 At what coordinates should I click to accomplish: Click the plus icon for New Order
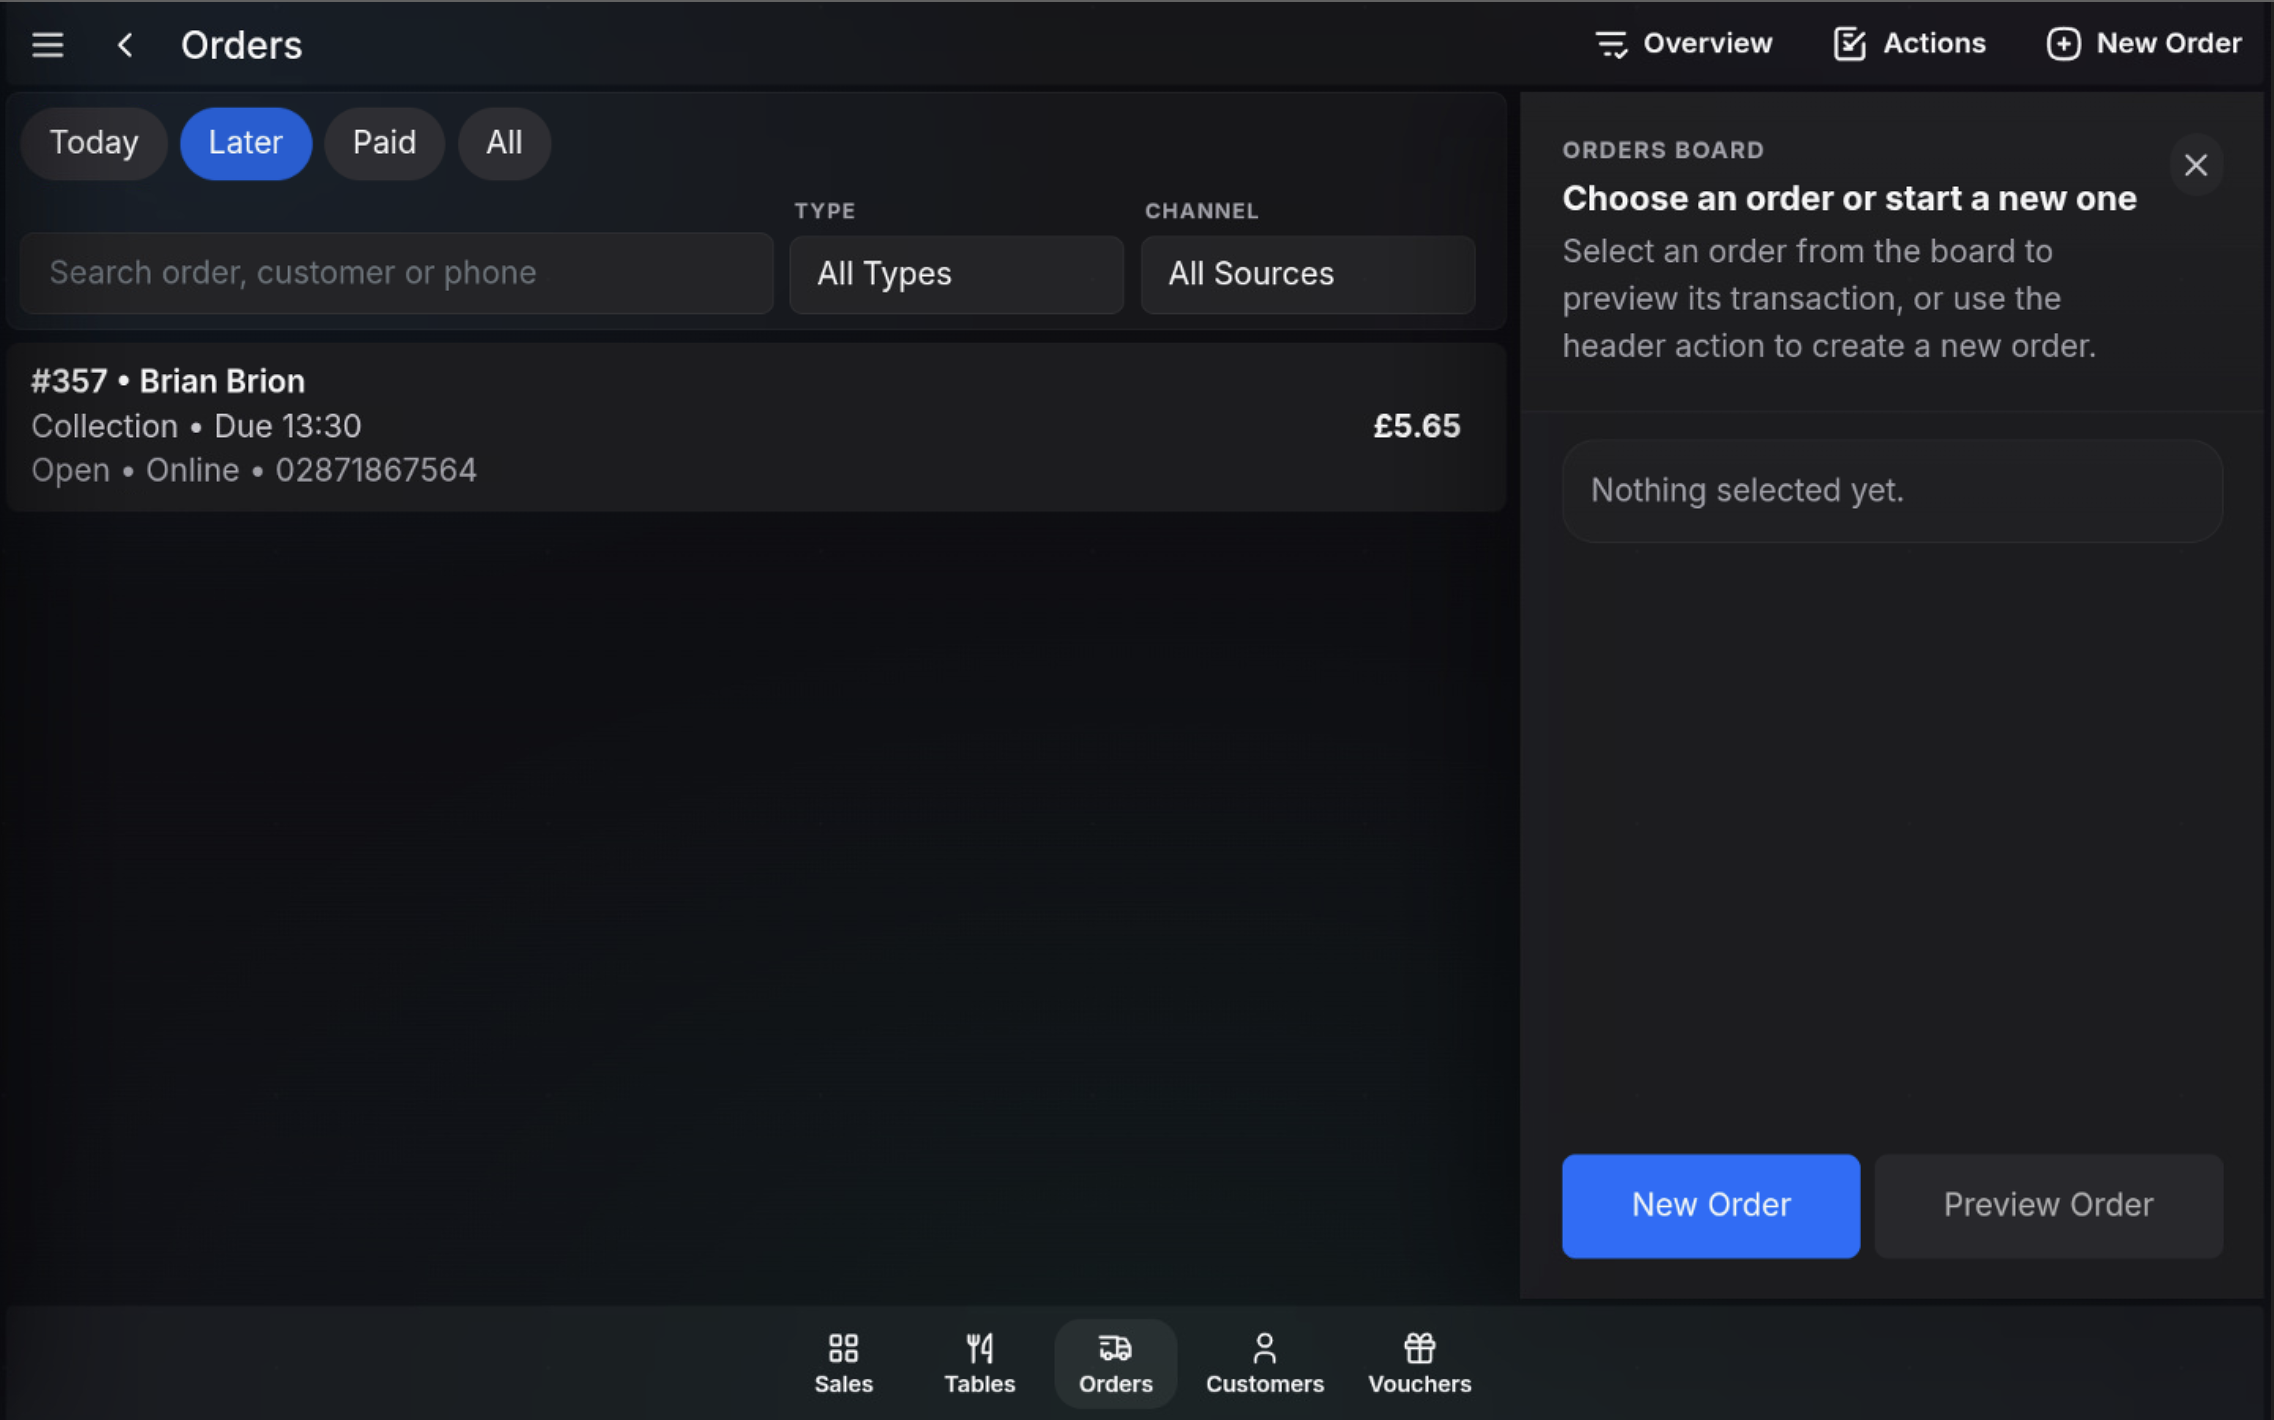2063,44
